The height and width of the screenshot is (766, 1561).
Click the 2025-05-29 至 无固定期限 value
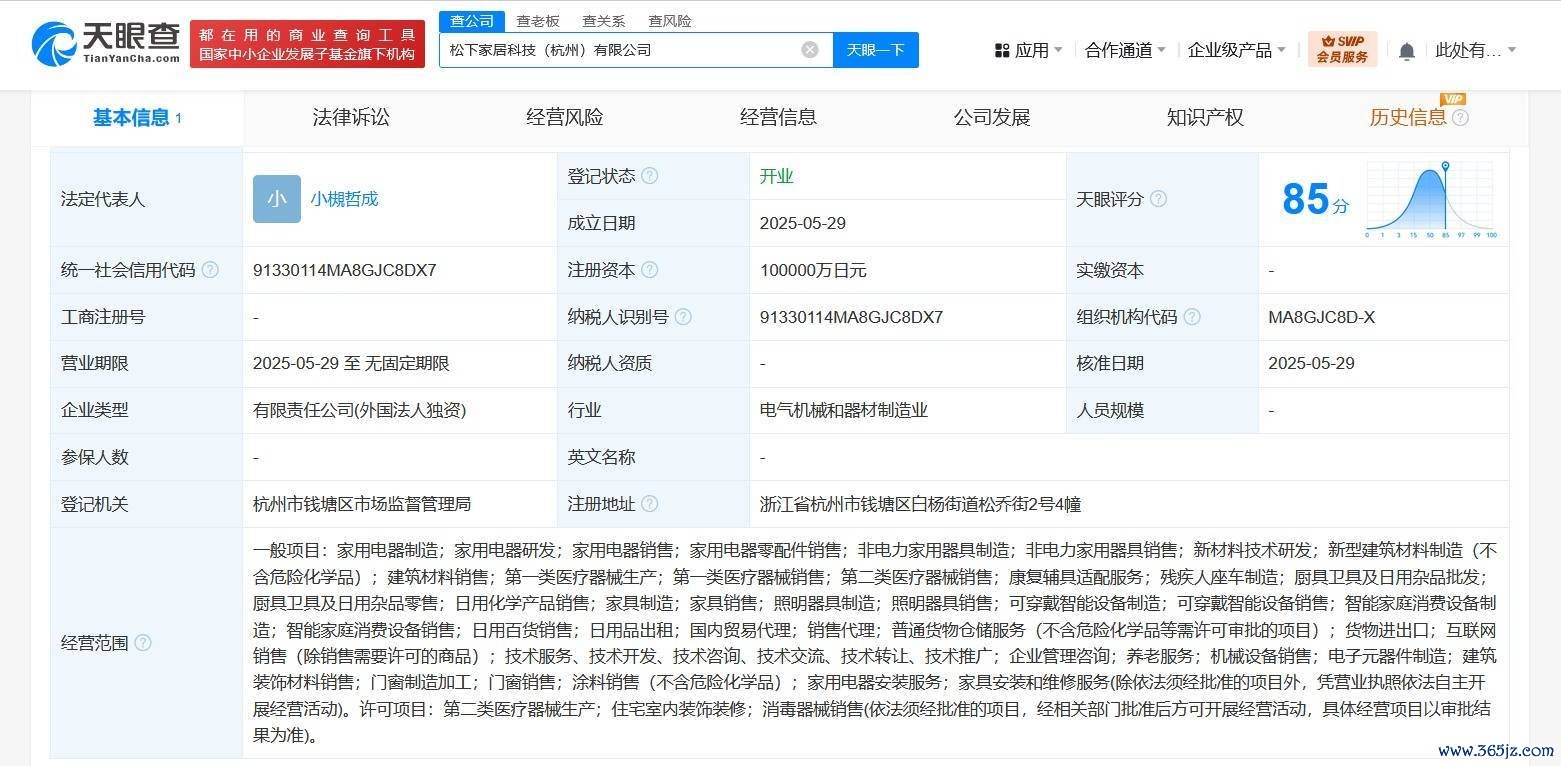click(x=351, y=364)
